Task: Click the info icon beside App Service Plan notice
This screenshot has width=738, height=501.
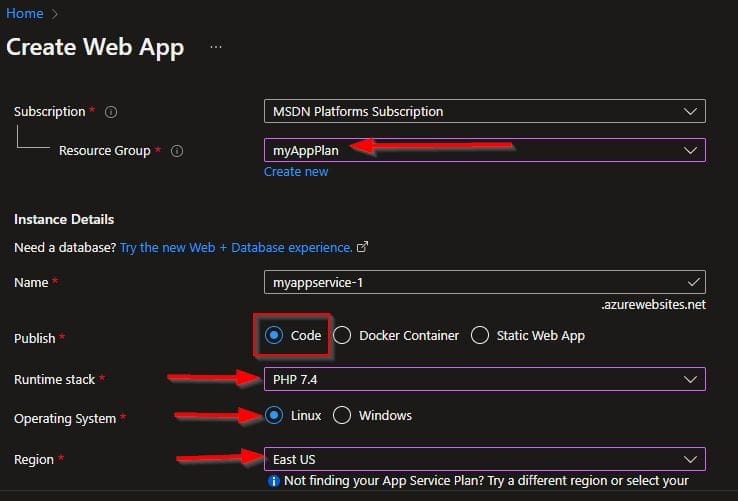Action: click(x=272, y=480)
